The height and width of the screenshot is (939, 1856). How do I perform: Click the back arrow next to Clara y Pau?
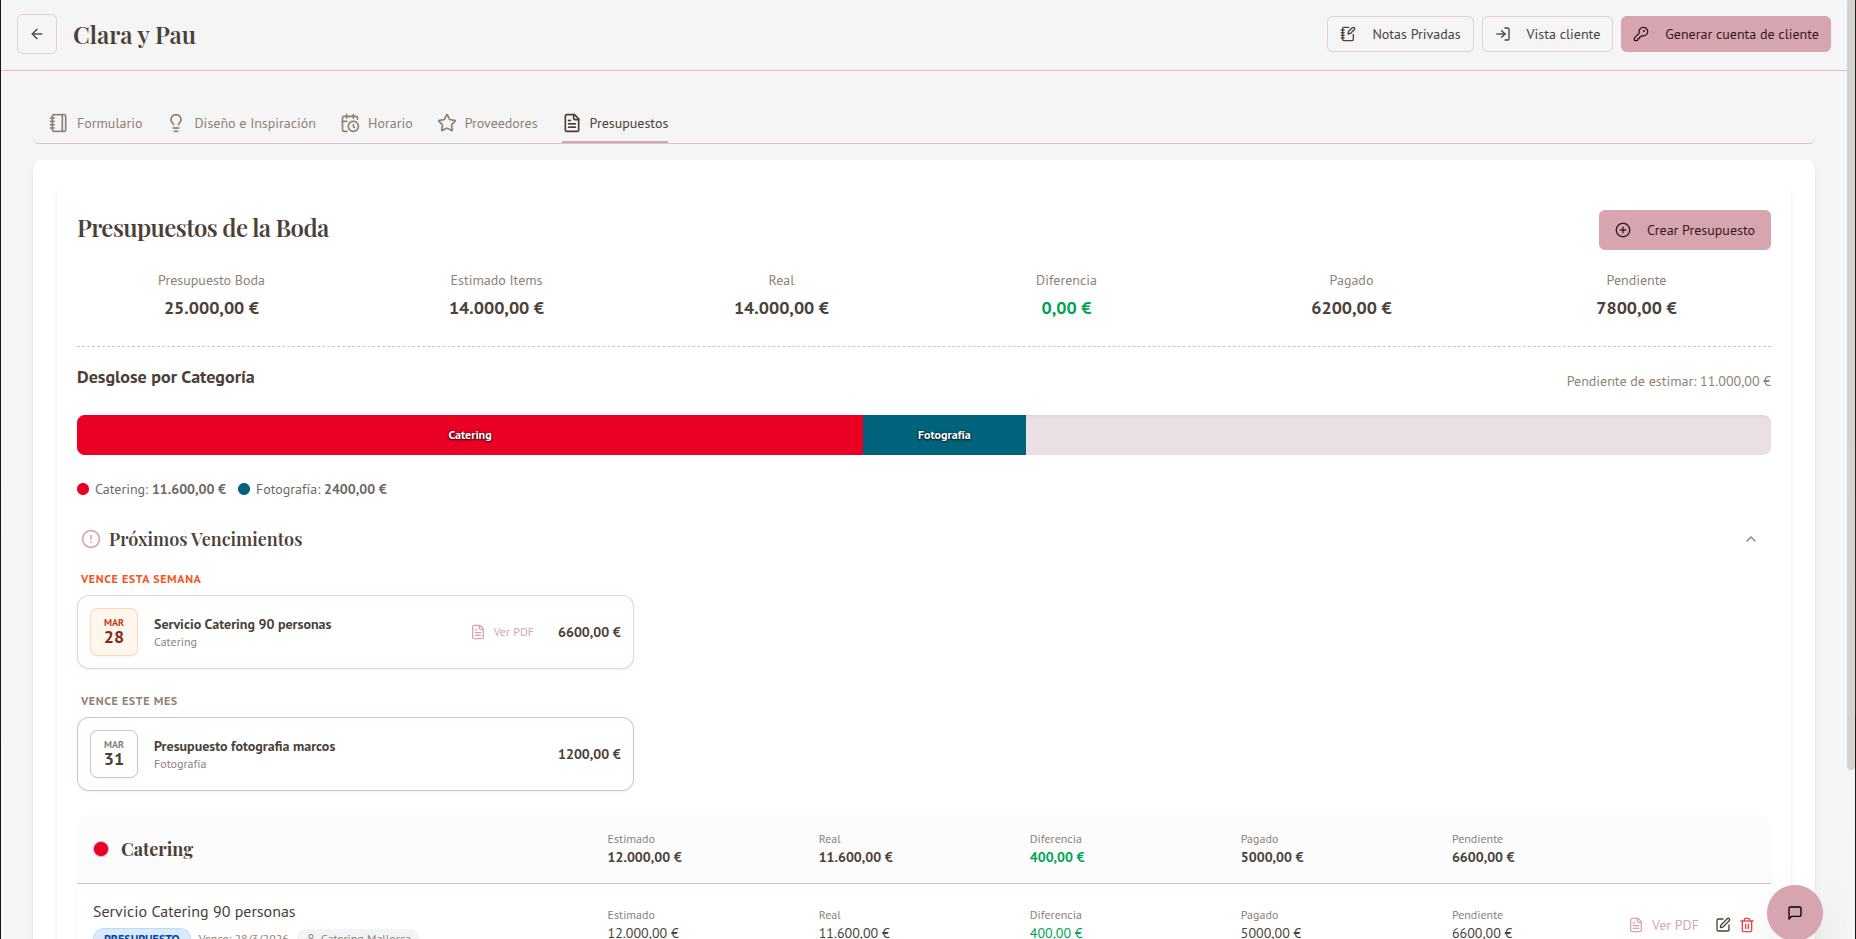tap(37, 34)
